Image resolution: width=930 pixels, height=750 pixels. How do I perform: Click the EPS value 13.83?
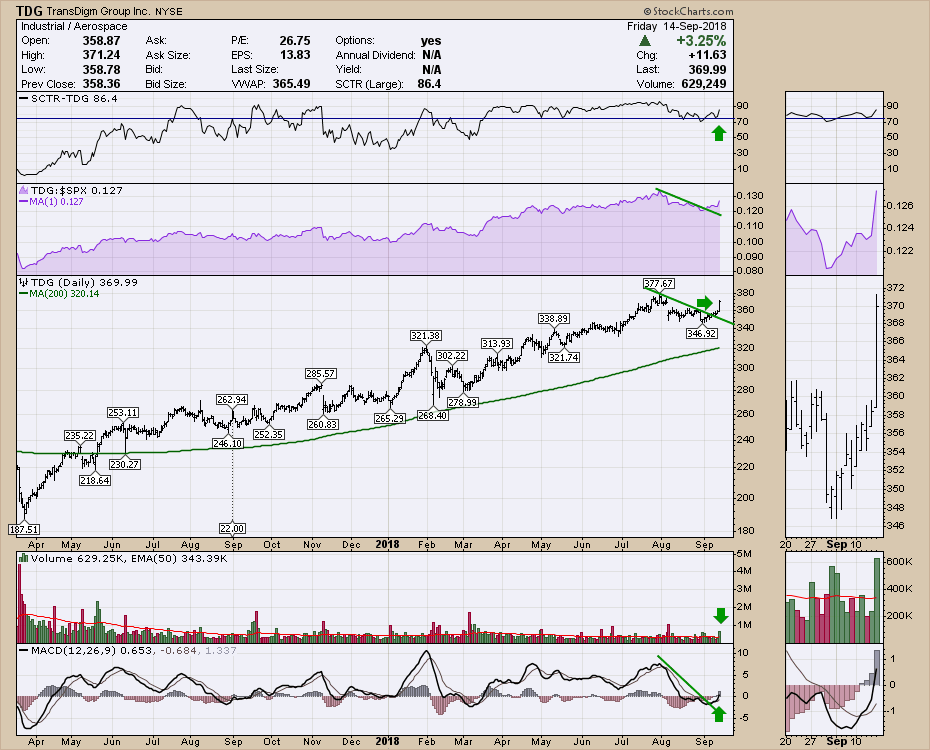tap(295, 55)
